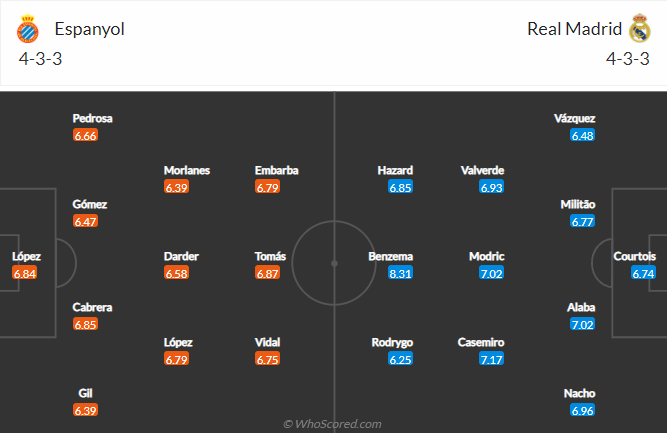The width and height of the screenshot is (667, 433).
Task: Open the Espanyol team name link
Action: (x=89, y=29)
